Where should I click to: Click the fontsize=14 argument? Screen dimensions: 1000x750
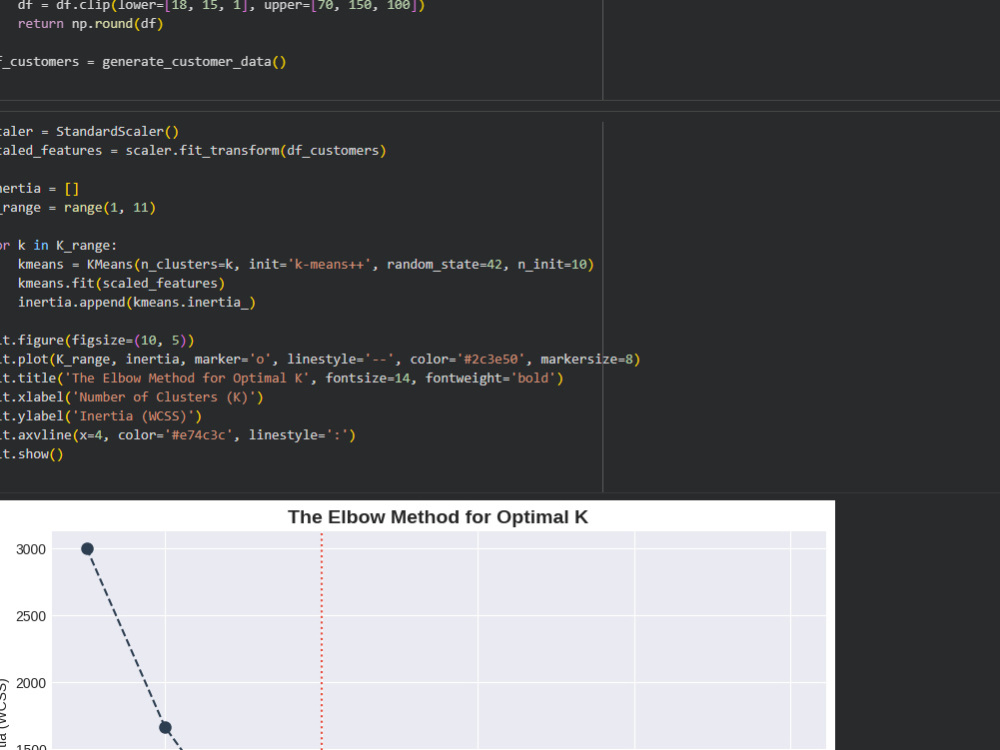[367, 378]
